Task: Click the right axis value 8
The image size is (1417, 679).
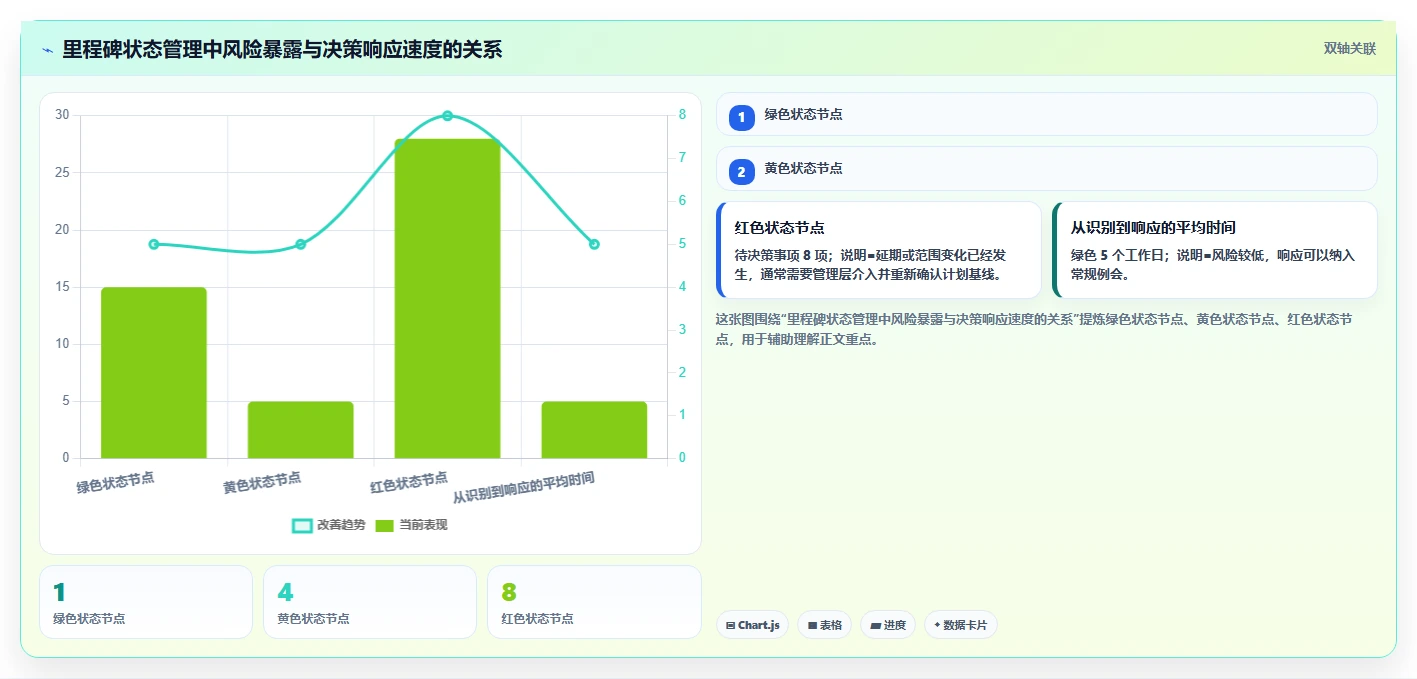Action: [x=682, y=115]
